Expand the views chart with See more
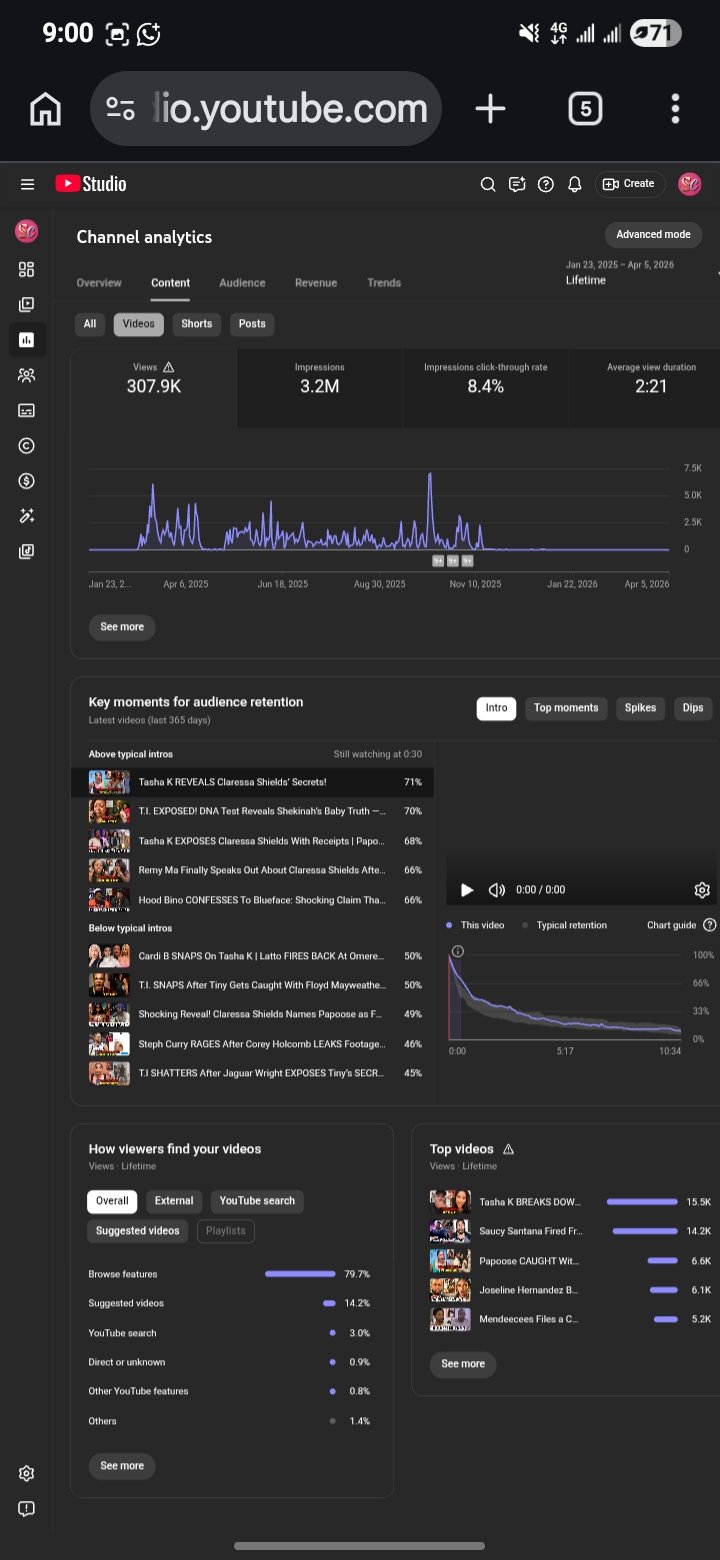Viewport: 720px width, 1560px height. tap(122, 627)
